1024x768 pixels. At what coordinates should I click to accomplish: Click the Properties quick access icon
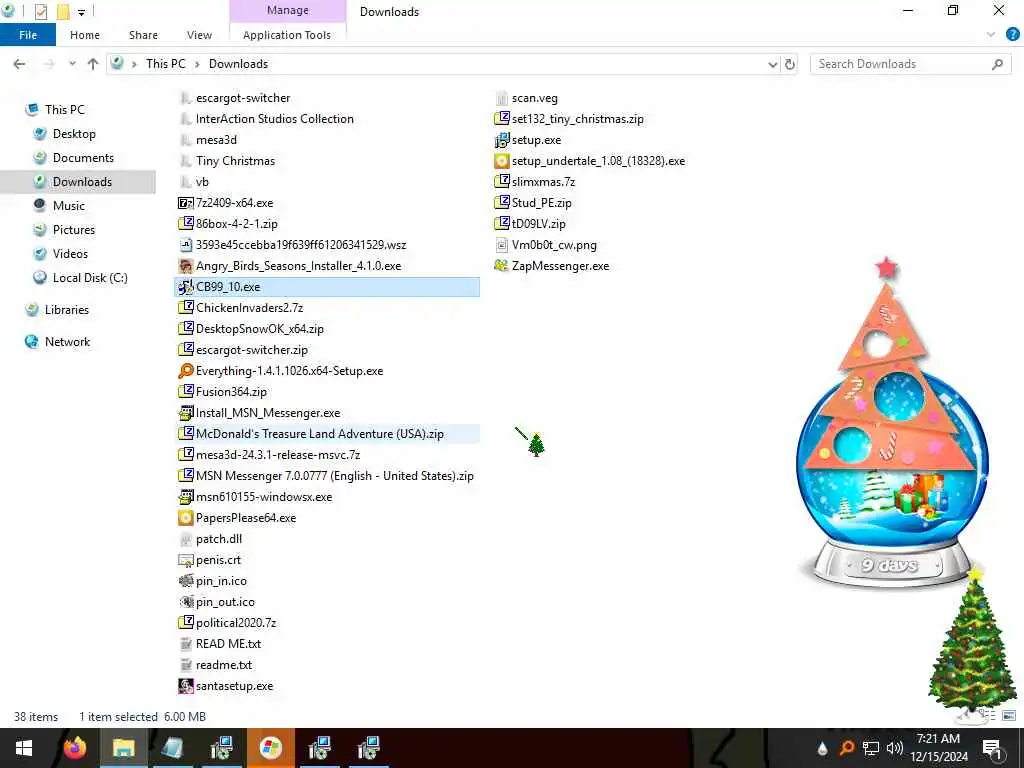pyautogui.click(x=40, y=12)
